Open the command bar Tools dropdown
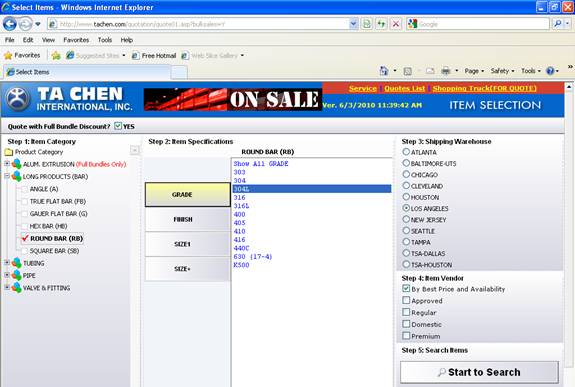The image size is (575, 387). 531,71
